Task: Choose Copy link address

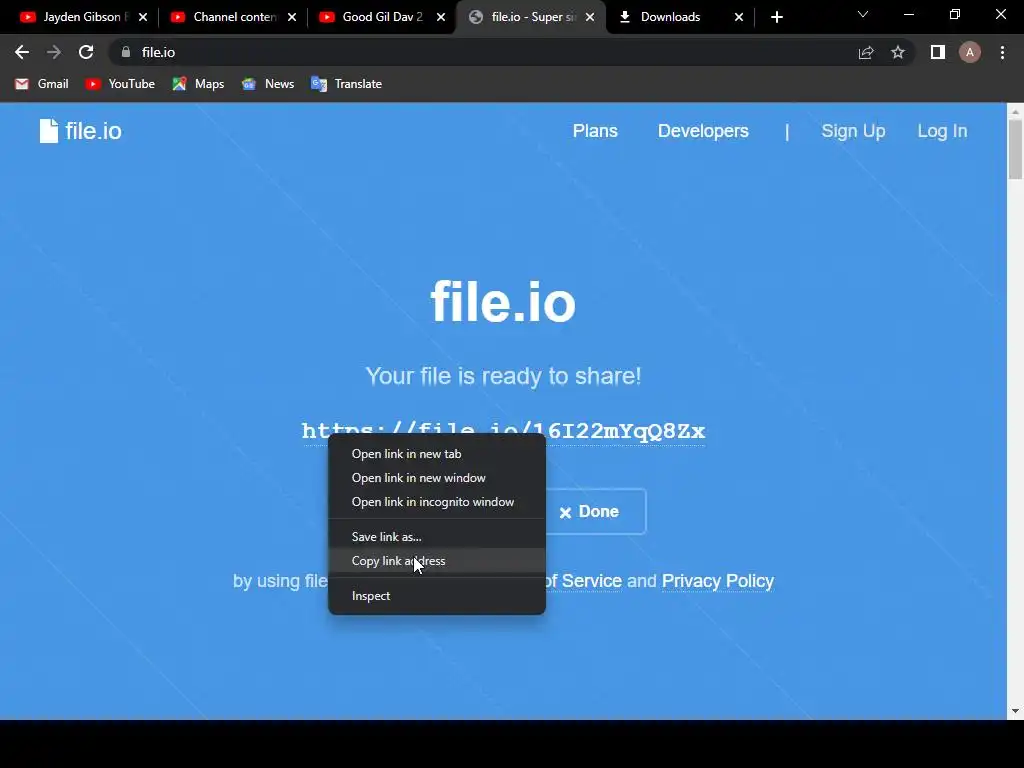Action: click(437, 561)
